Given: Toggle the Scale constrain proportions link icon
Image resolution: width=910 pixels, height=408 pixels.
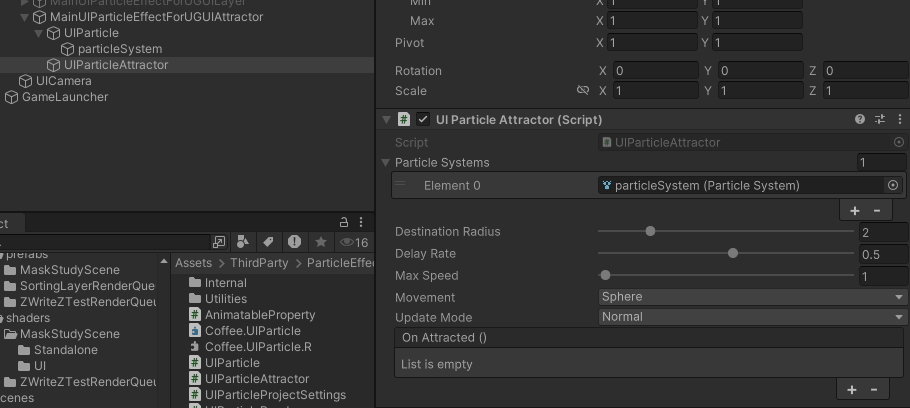Looking at the screenshot, I should click(x=583, y=90).
